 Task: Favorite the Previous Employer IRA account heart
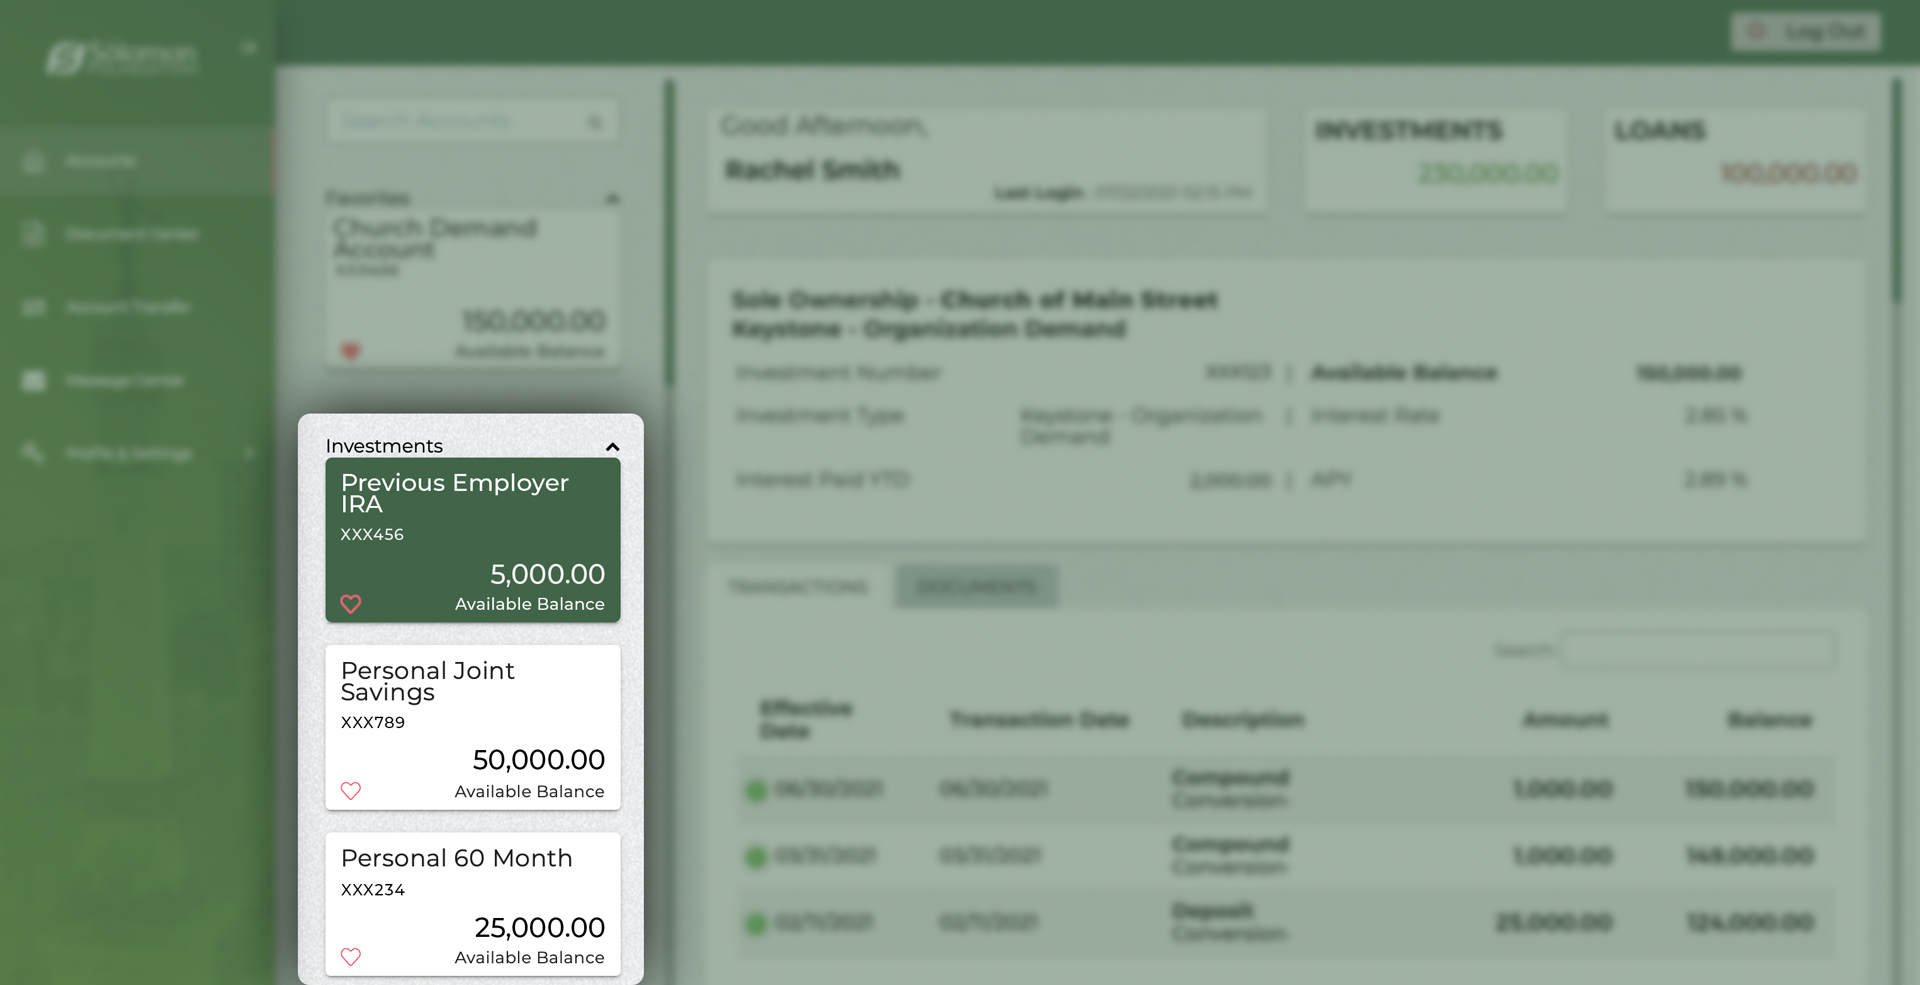point(351,604)
